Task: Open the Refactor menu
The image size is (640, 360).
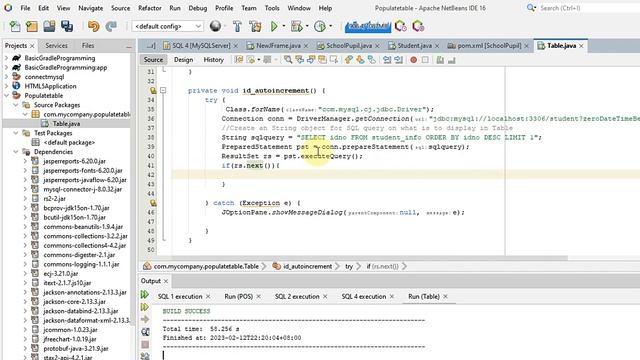Action: click(150, 8)
